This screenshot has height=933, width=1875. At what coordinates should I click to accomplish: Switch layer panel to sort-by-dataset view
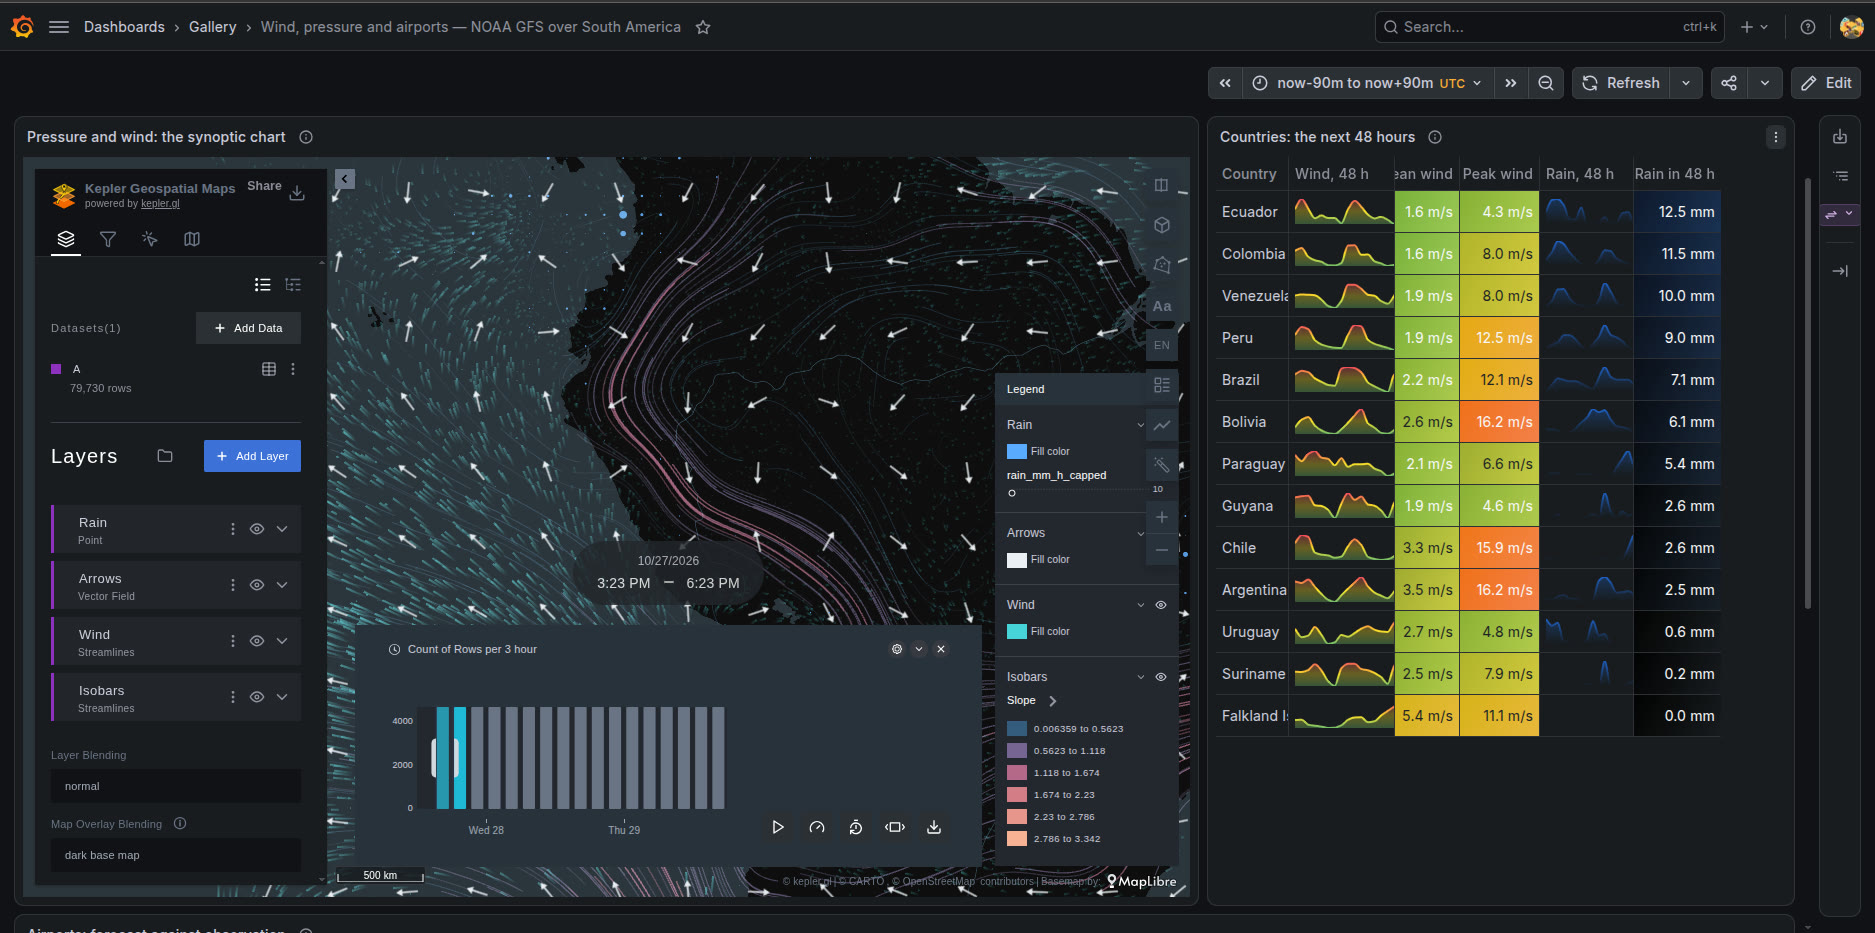point(293,285)
